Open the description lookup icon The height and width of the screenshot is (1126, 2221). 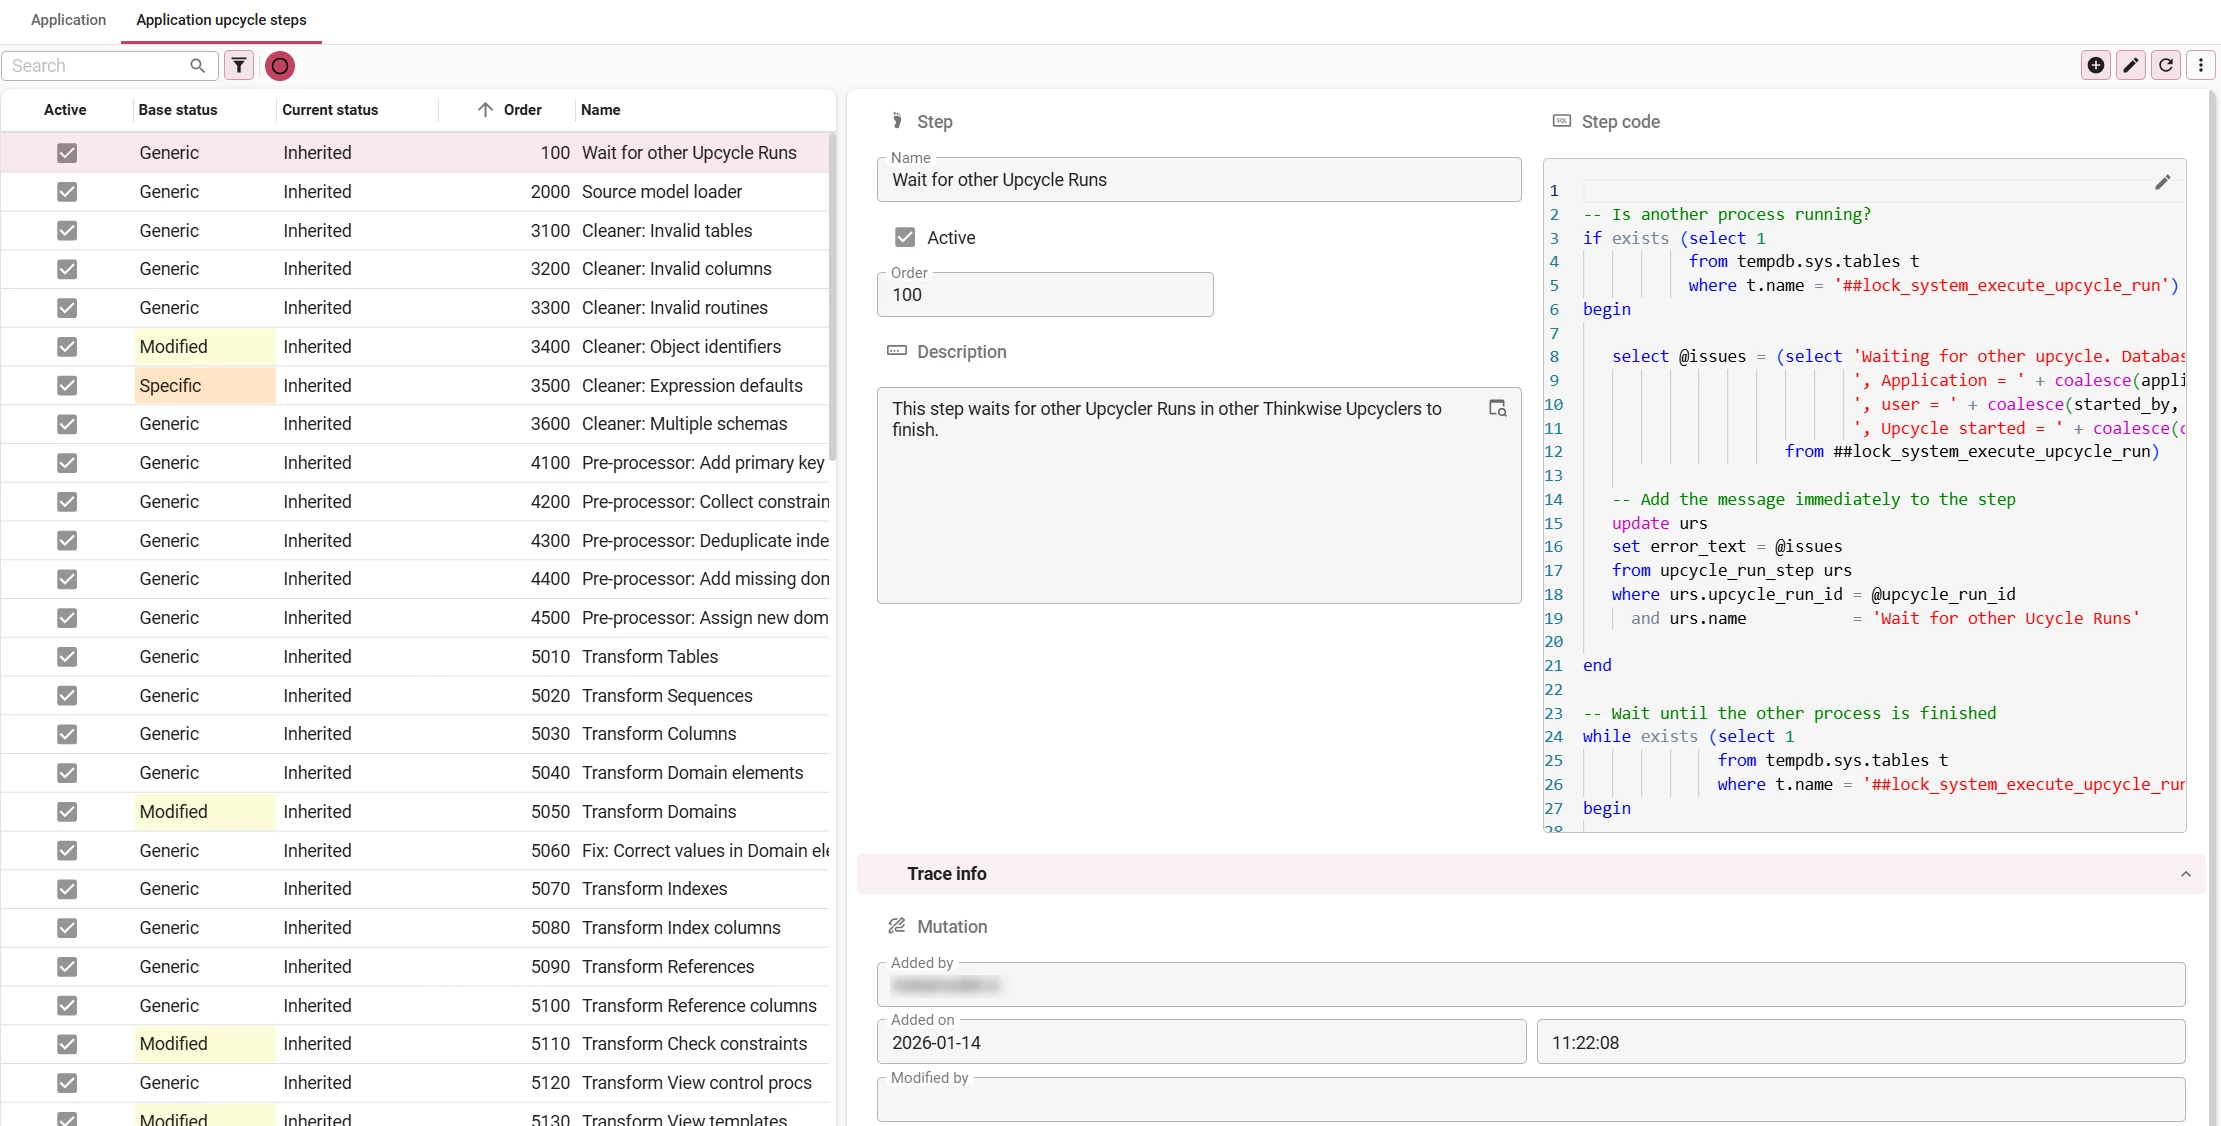[x=1497, y=408]
